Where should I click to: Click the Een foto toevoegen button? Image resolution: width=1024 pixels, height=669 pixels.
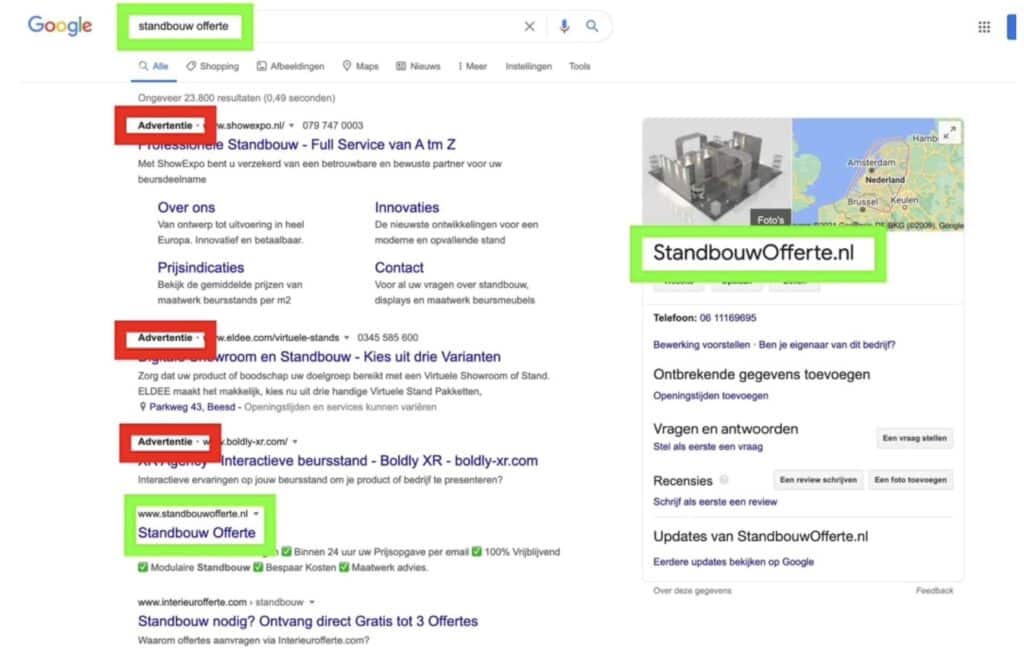(x=910, y=480)
